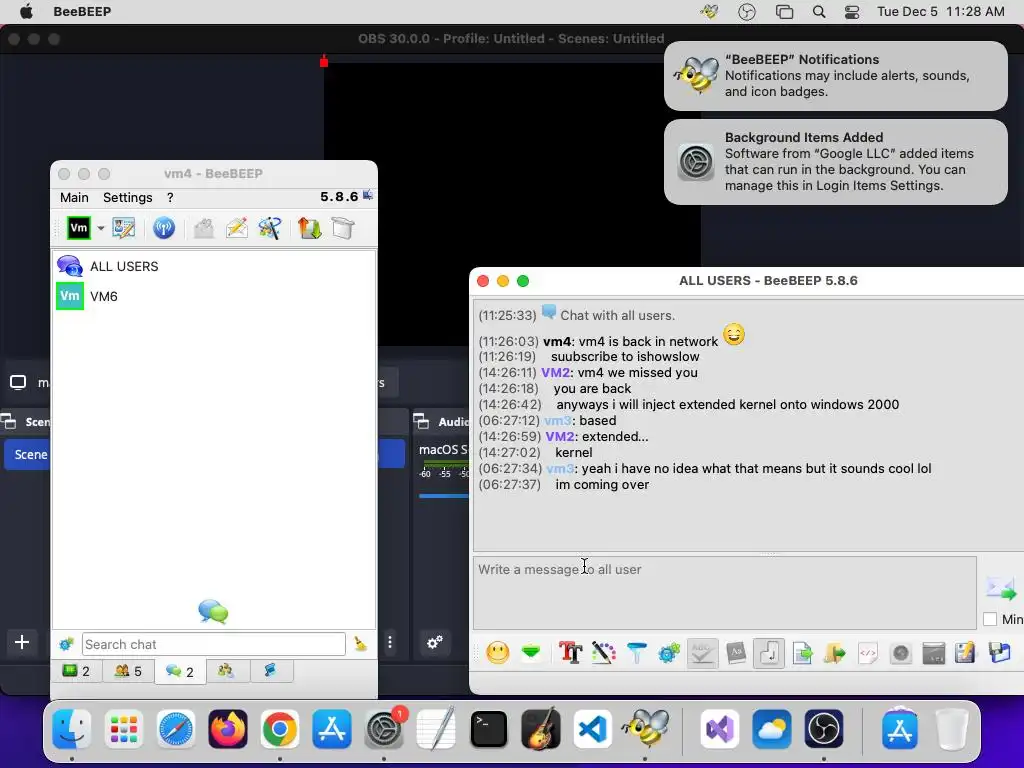Open Spotlight search in the menu bar
This screenshot has width=1024, height=768.
[819, 12]
